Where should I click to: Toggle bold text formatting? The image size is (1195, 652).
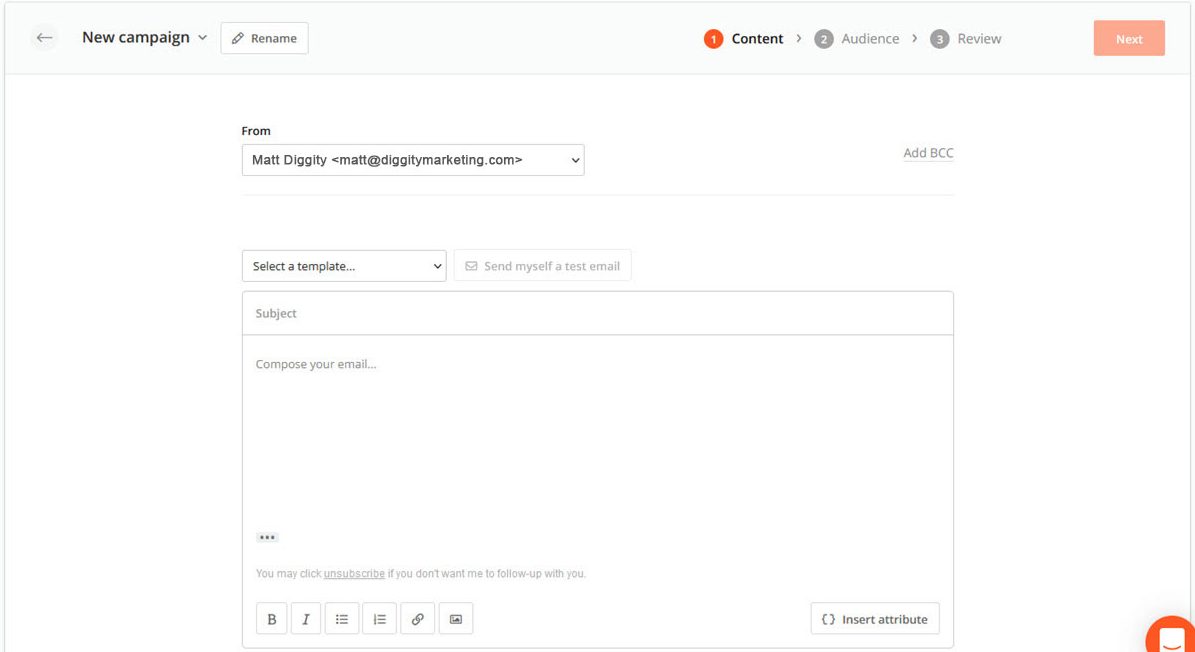coord(272,619)
